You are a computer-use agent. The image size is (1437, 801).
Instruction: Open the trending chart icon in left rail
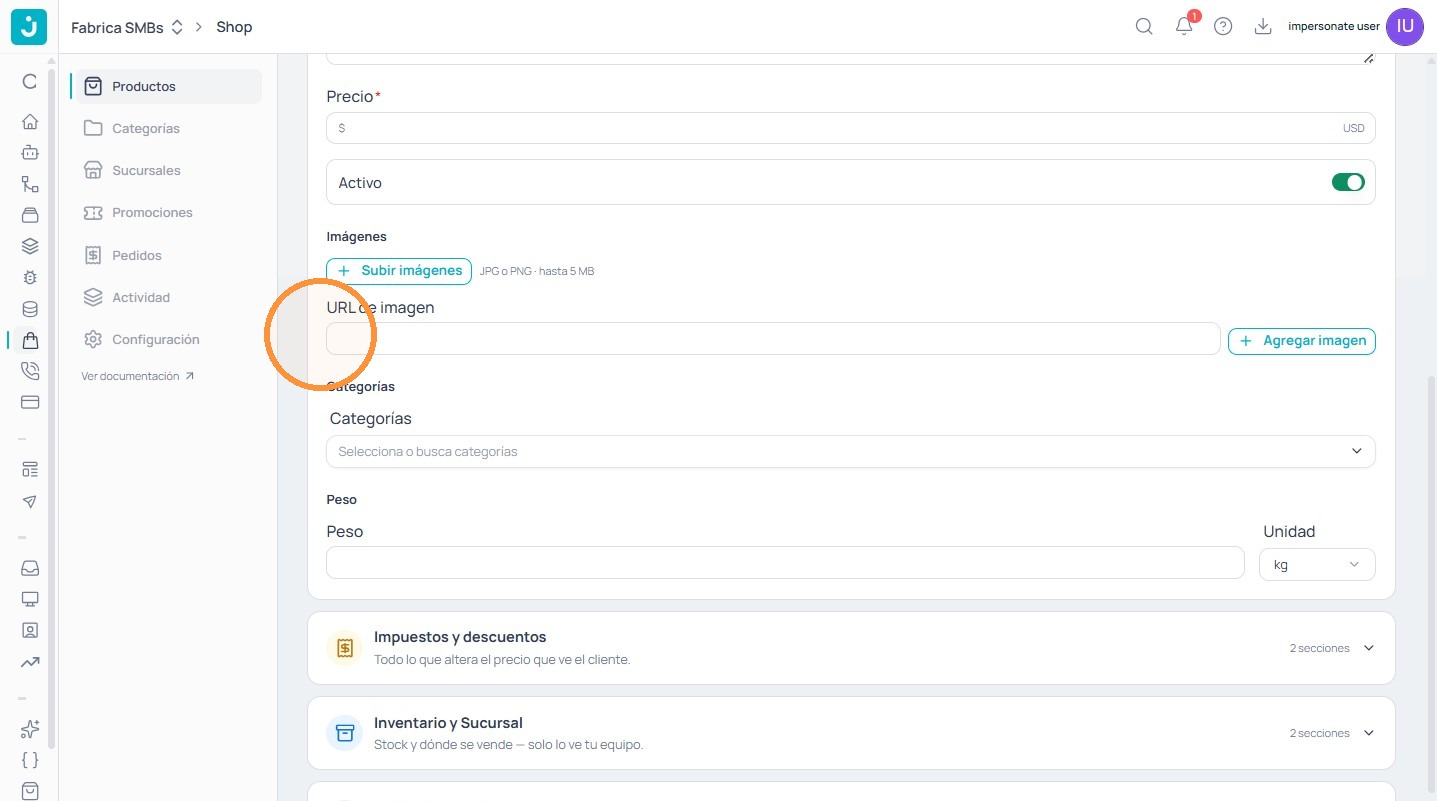pos(30,662)
